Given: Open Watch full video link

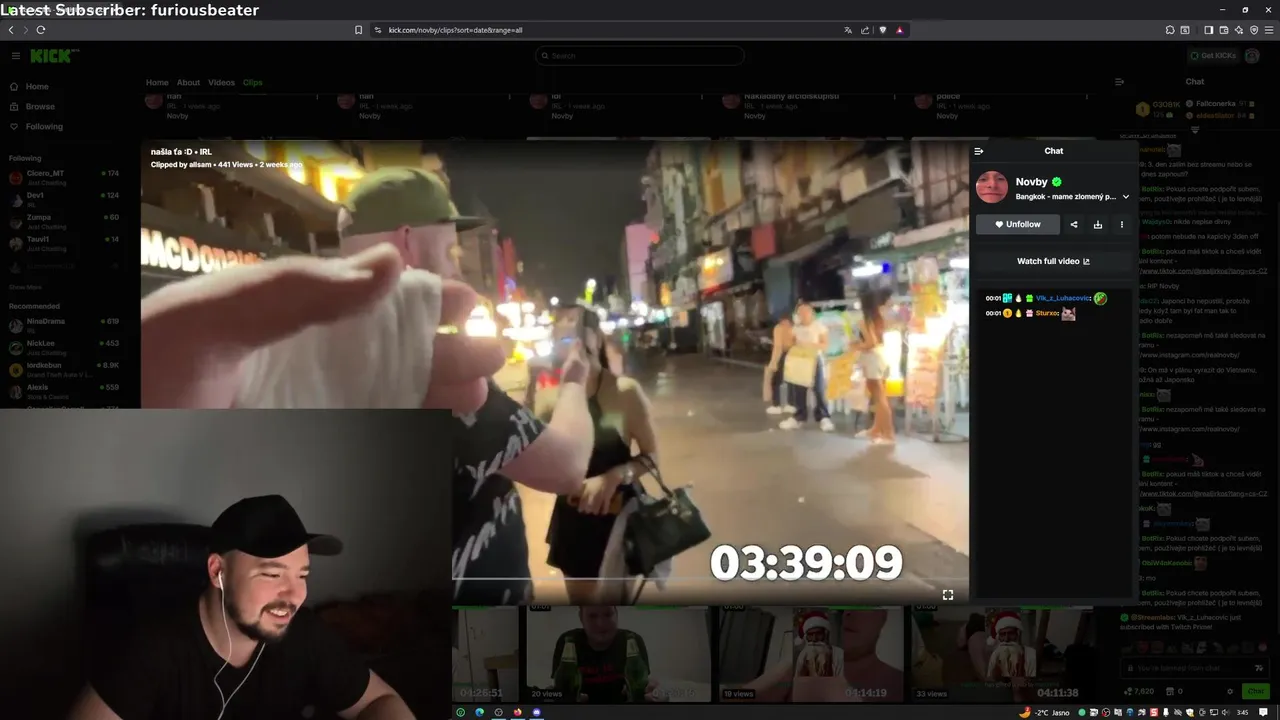Looking at the screenshot, I should (x=1054, y=261).
